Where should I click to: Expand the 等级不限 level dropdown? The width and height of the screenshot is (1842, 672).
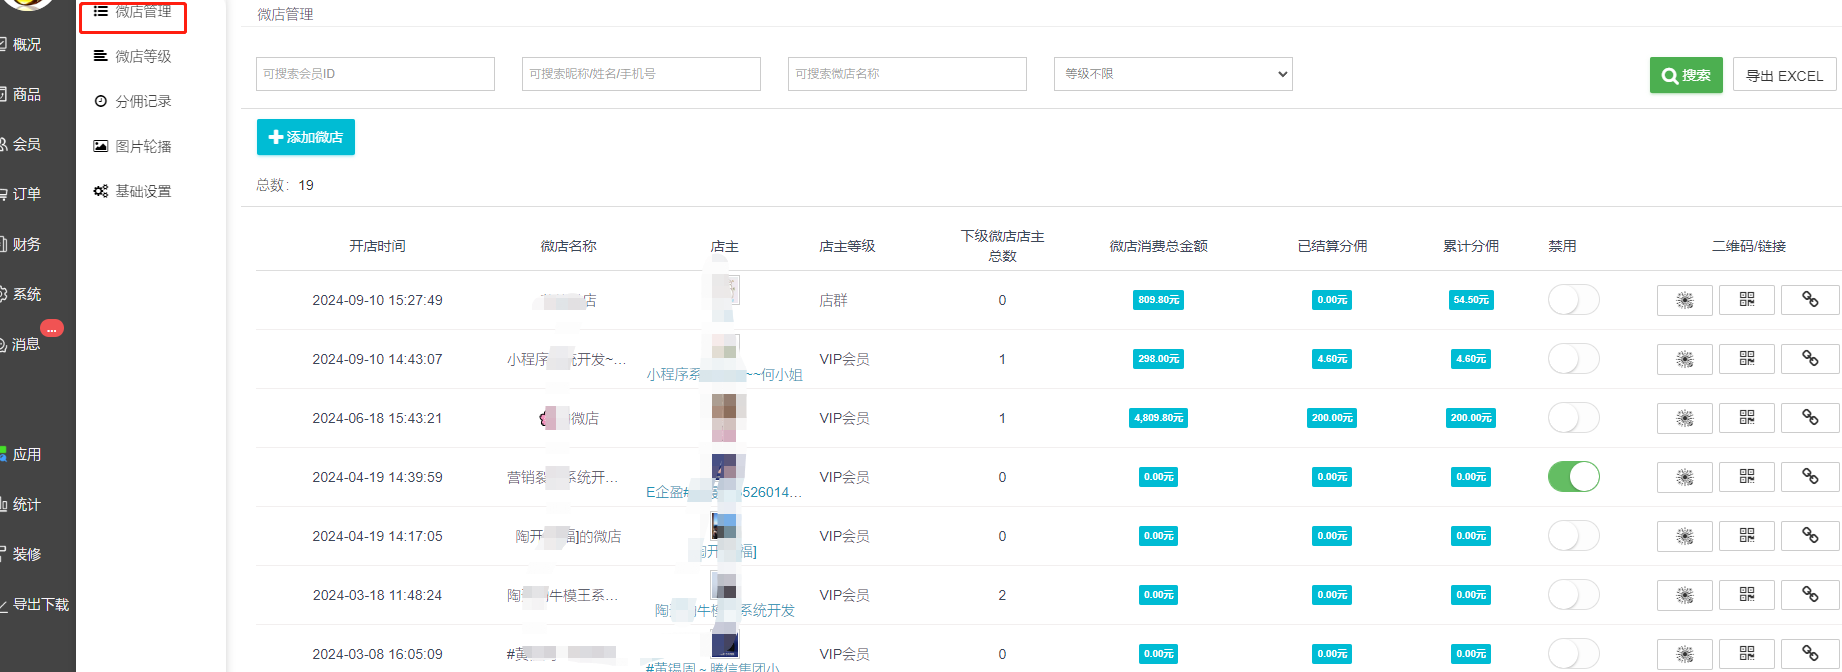pyautogui.click(x=1172, y=74)
